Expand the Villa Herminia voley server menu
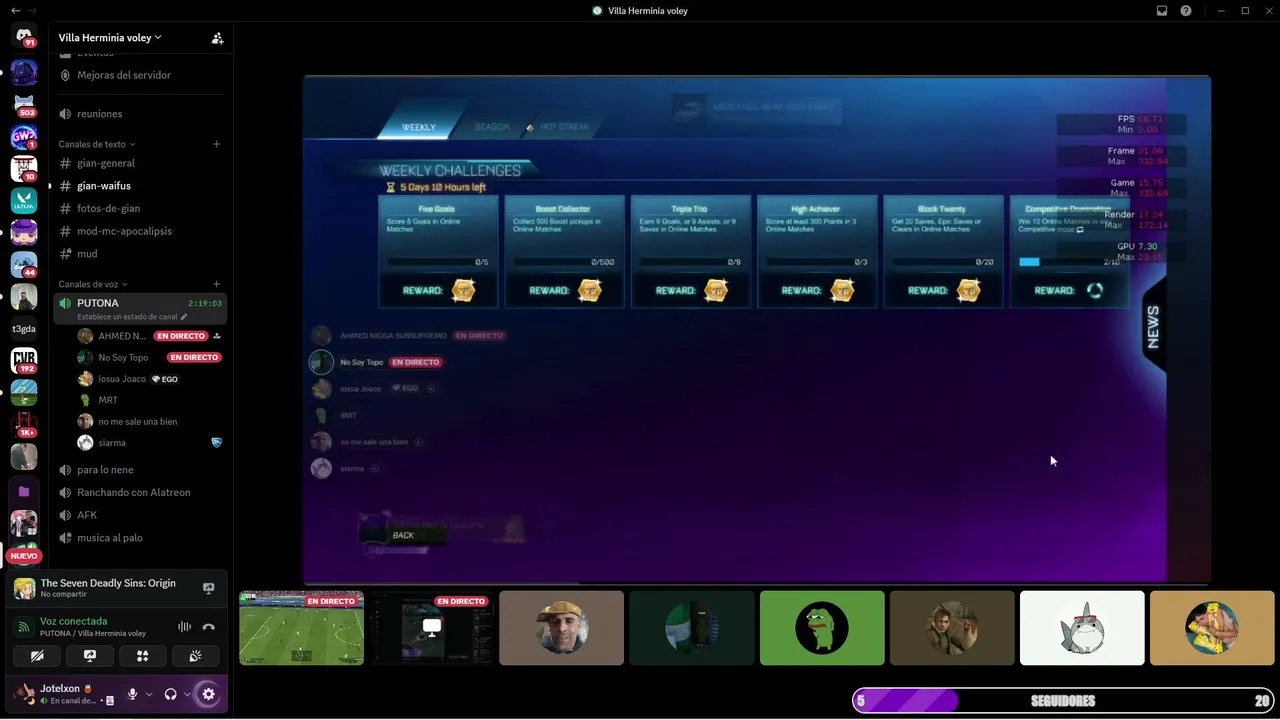The image size is (1280, 720). coord(110,38)
